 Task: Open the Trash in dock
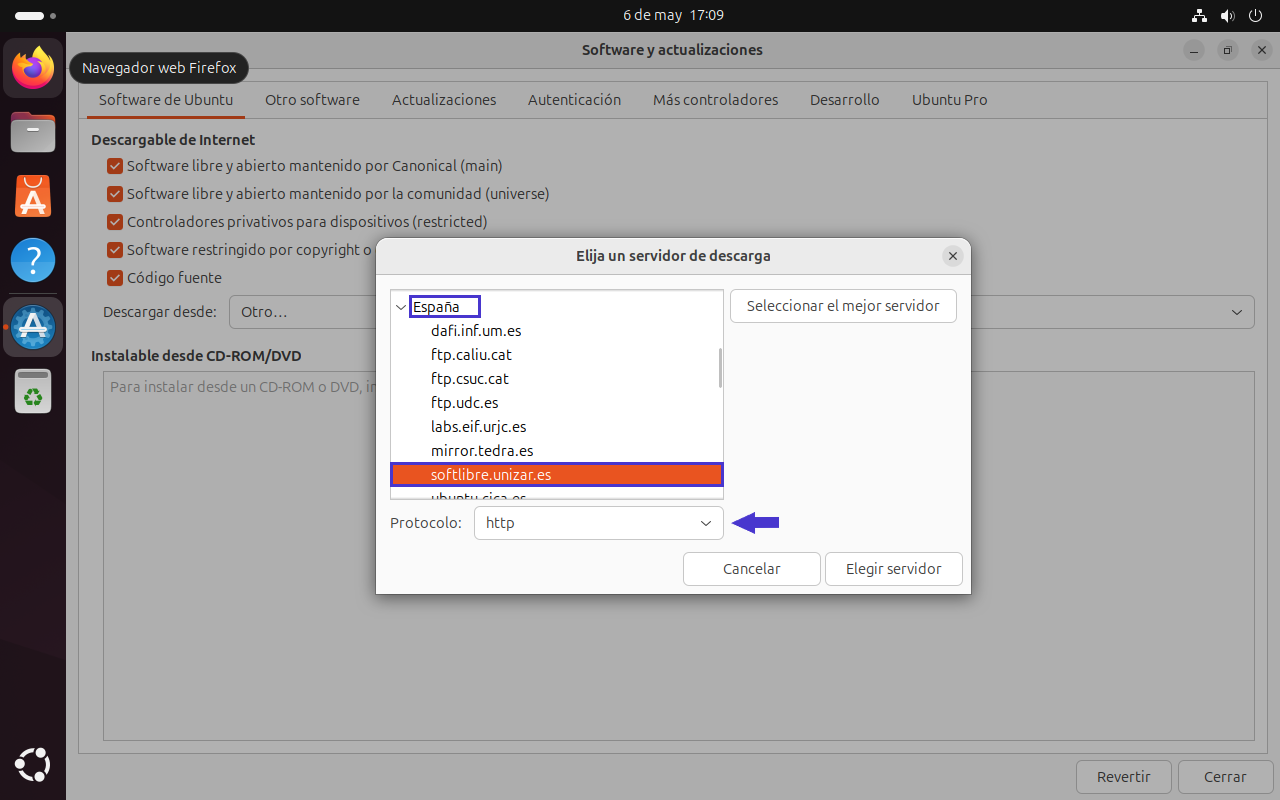pyautogui.click(x=33, y=390)
